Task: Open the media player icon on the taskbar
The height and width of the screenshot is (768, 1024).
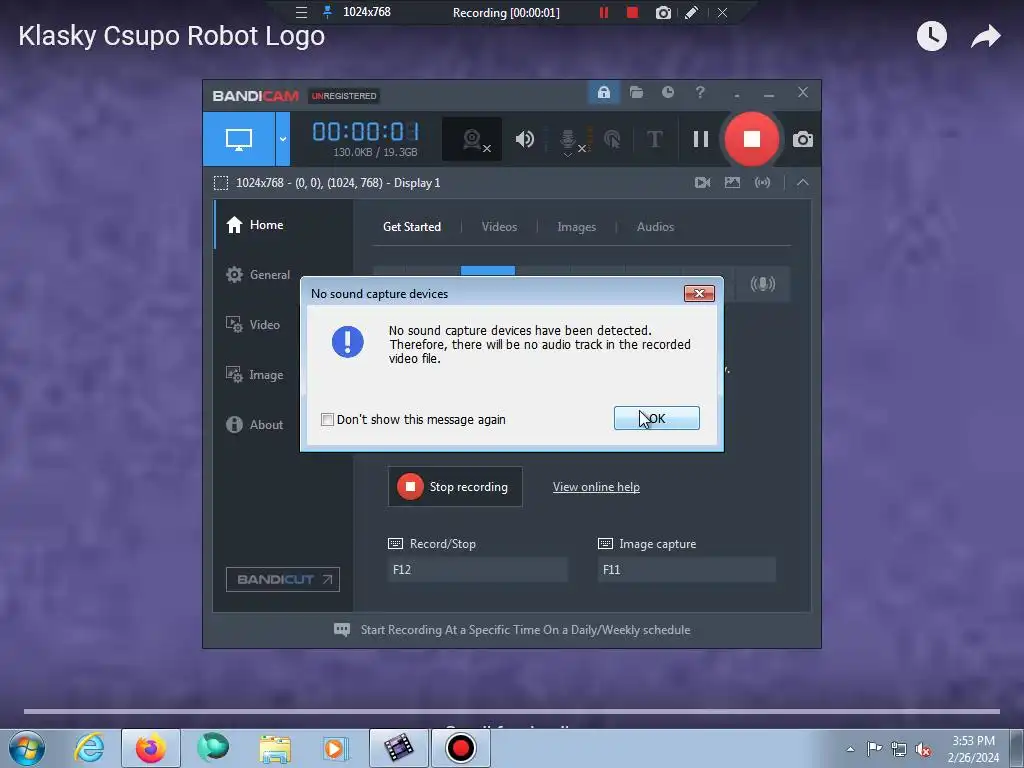Action: point(336,748)
